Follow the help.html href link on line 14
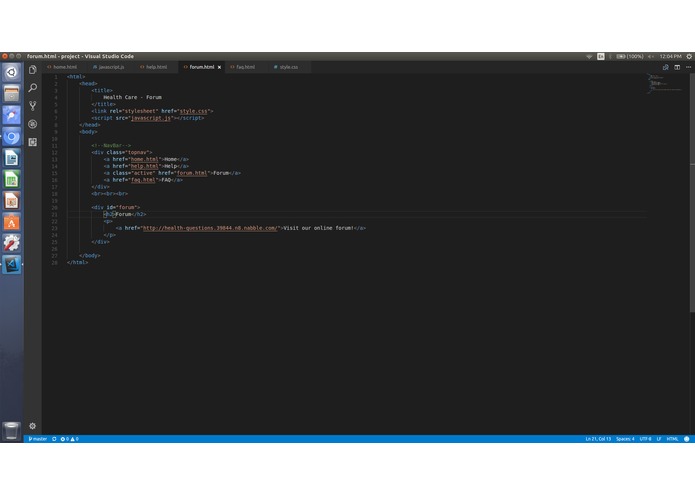This screenshot has width=695, height=494. coord(144,166)
